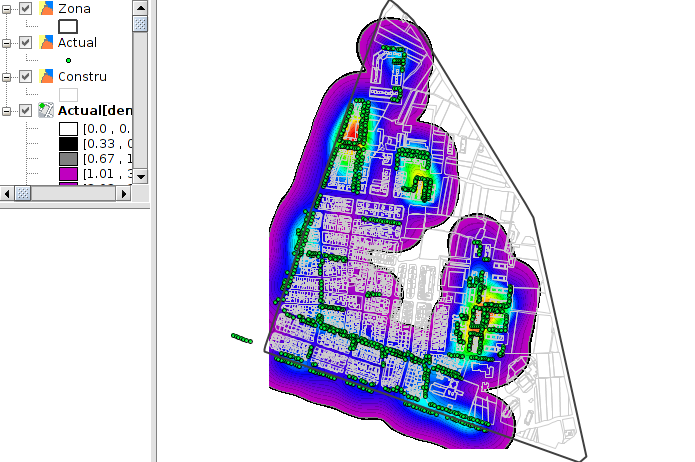
Task: Toggle visibility of the Zona layer
Action: (26, 9)
